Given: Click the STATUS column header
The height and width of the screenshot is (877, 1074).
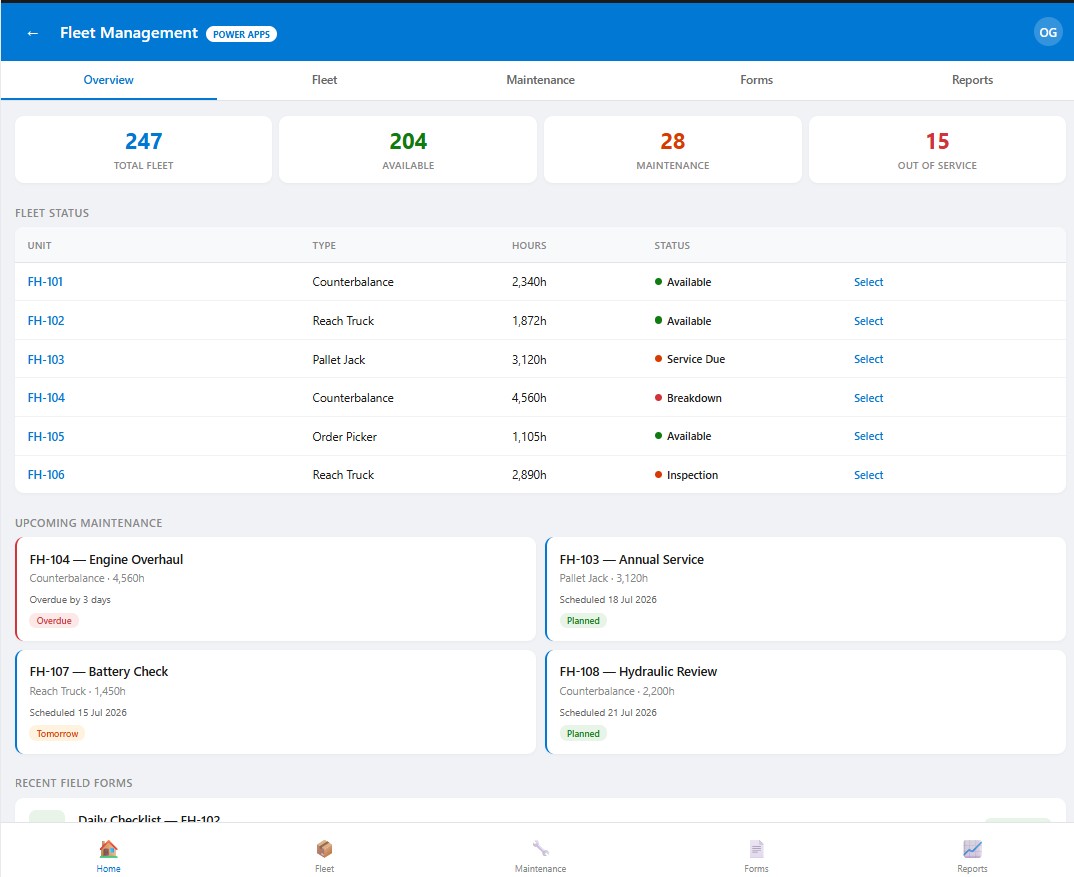Looking at the screenshot, I should pos(672,245).
